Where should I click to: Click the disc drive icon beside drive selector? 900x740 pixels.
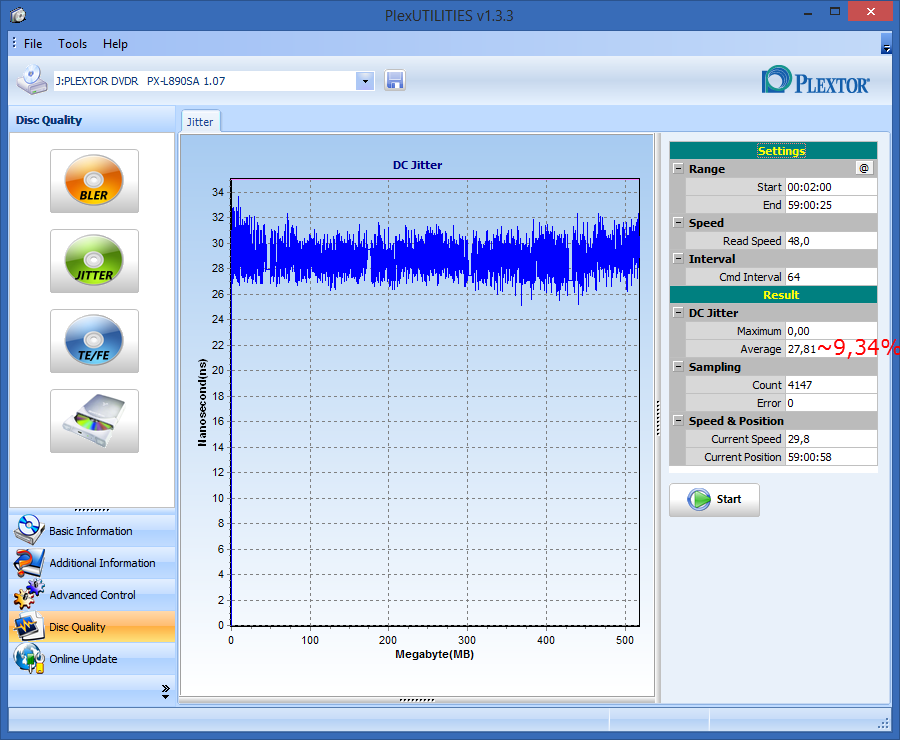(32, 80)
